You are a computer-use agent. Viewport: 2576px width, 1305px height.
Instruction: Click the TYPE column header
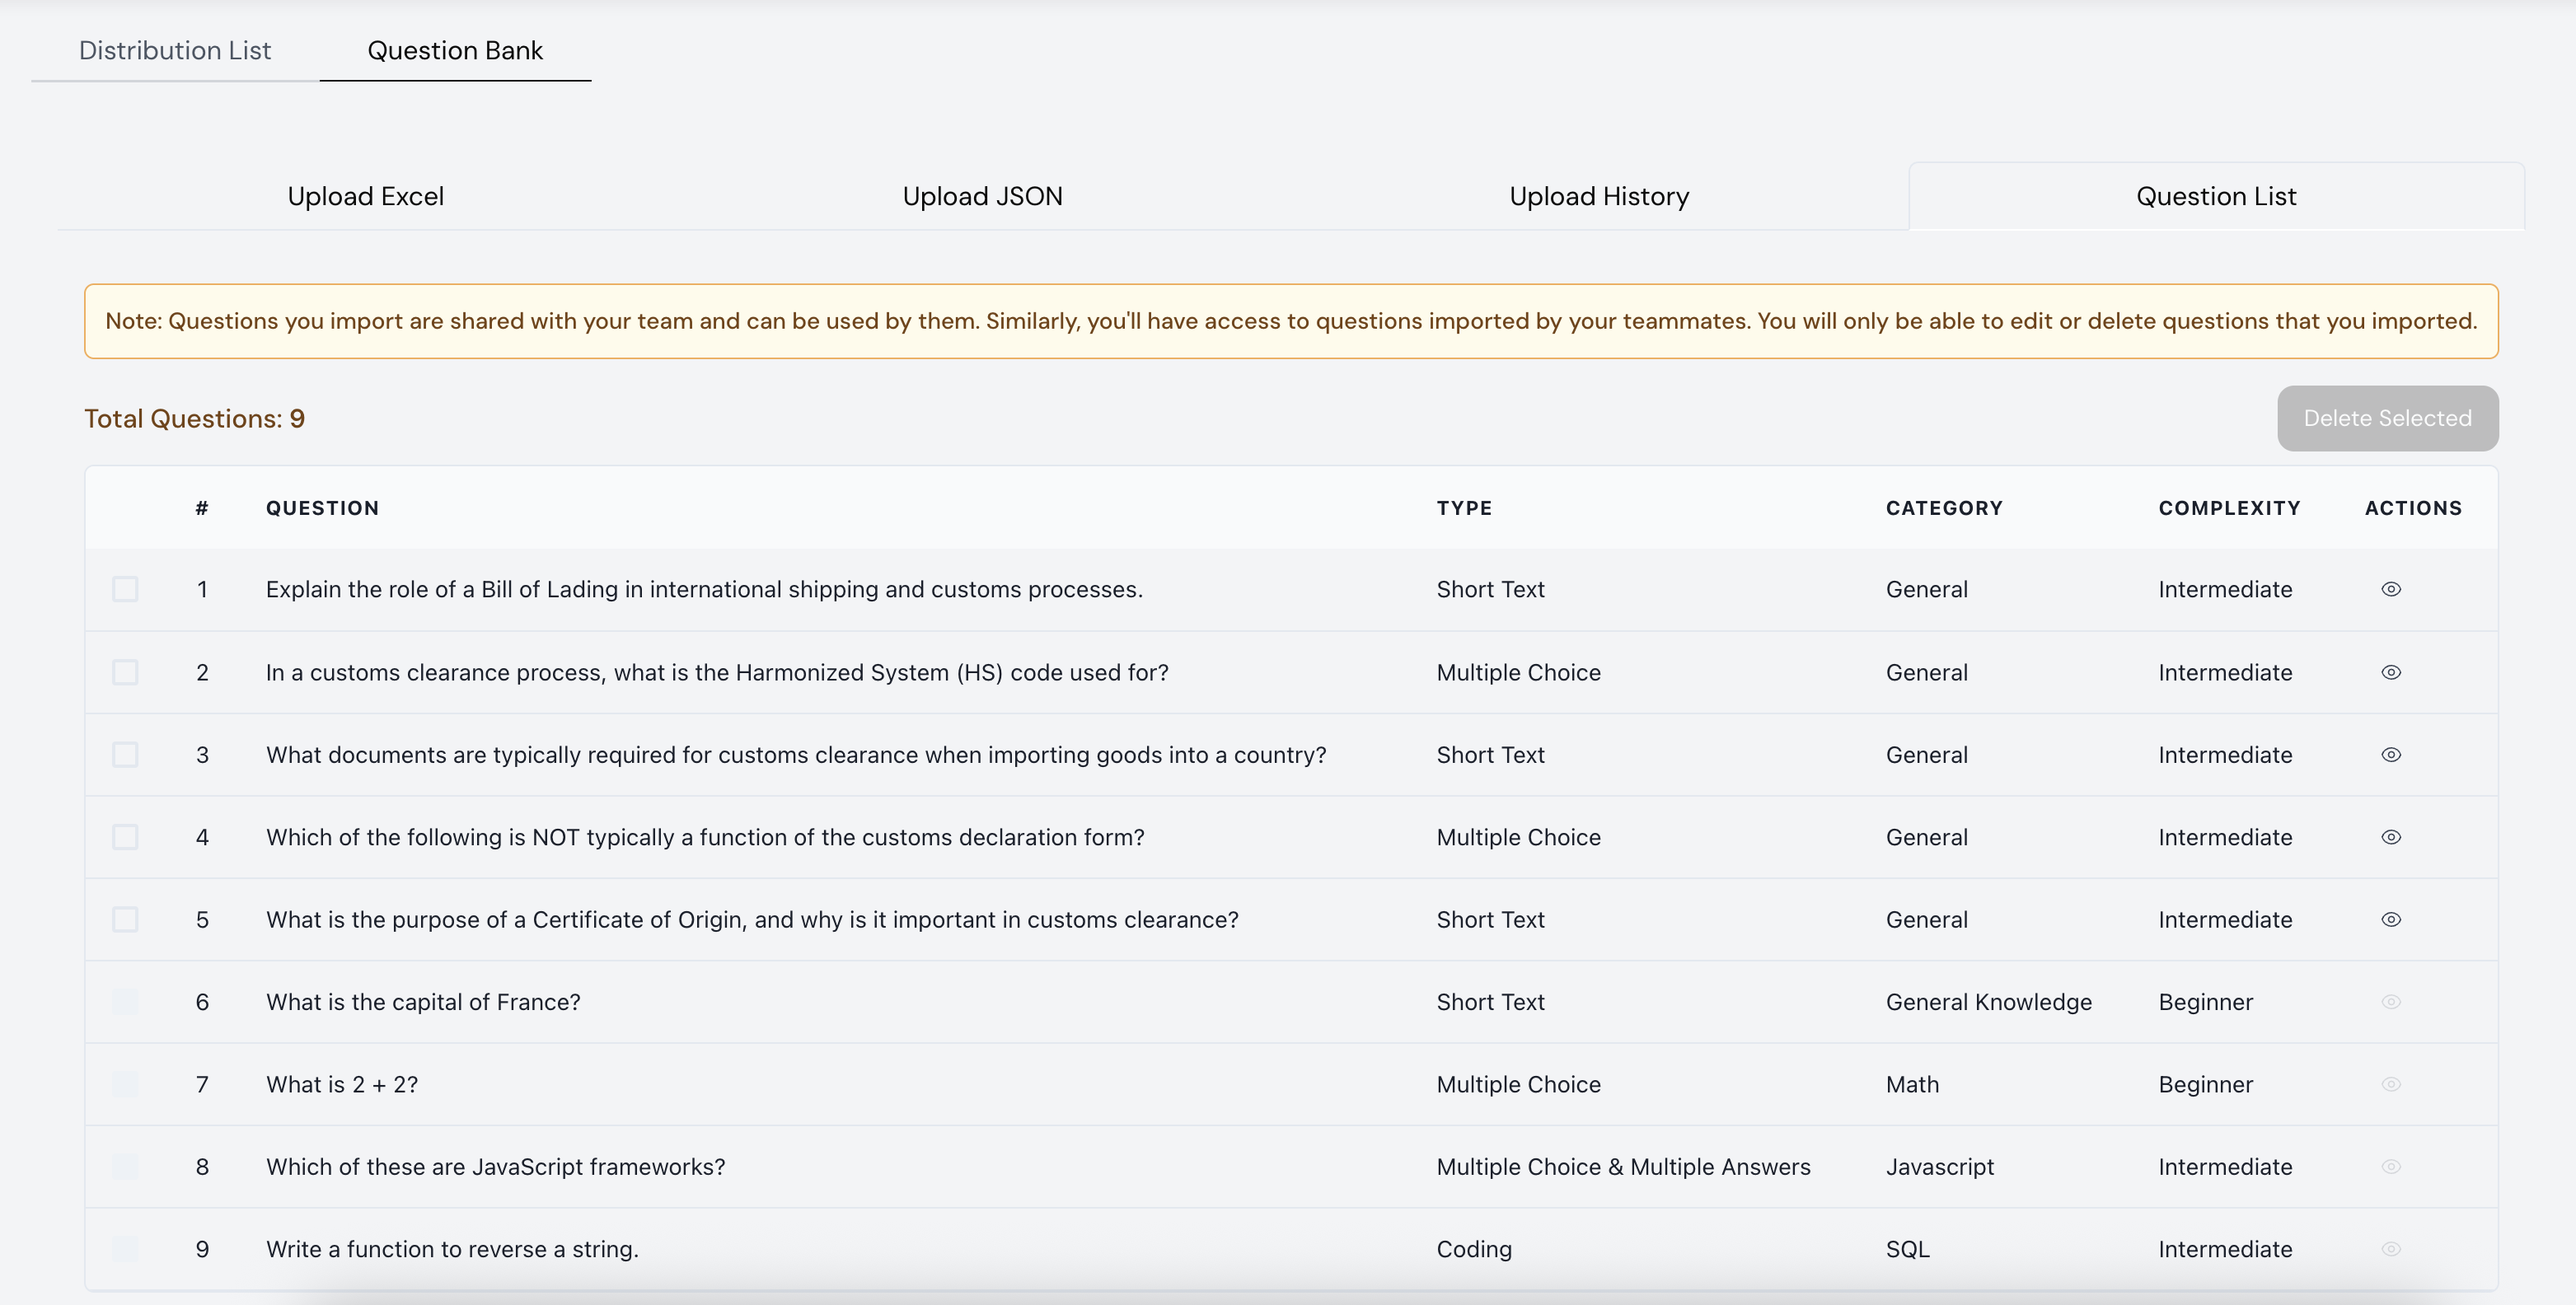[x=1464, y=508]
